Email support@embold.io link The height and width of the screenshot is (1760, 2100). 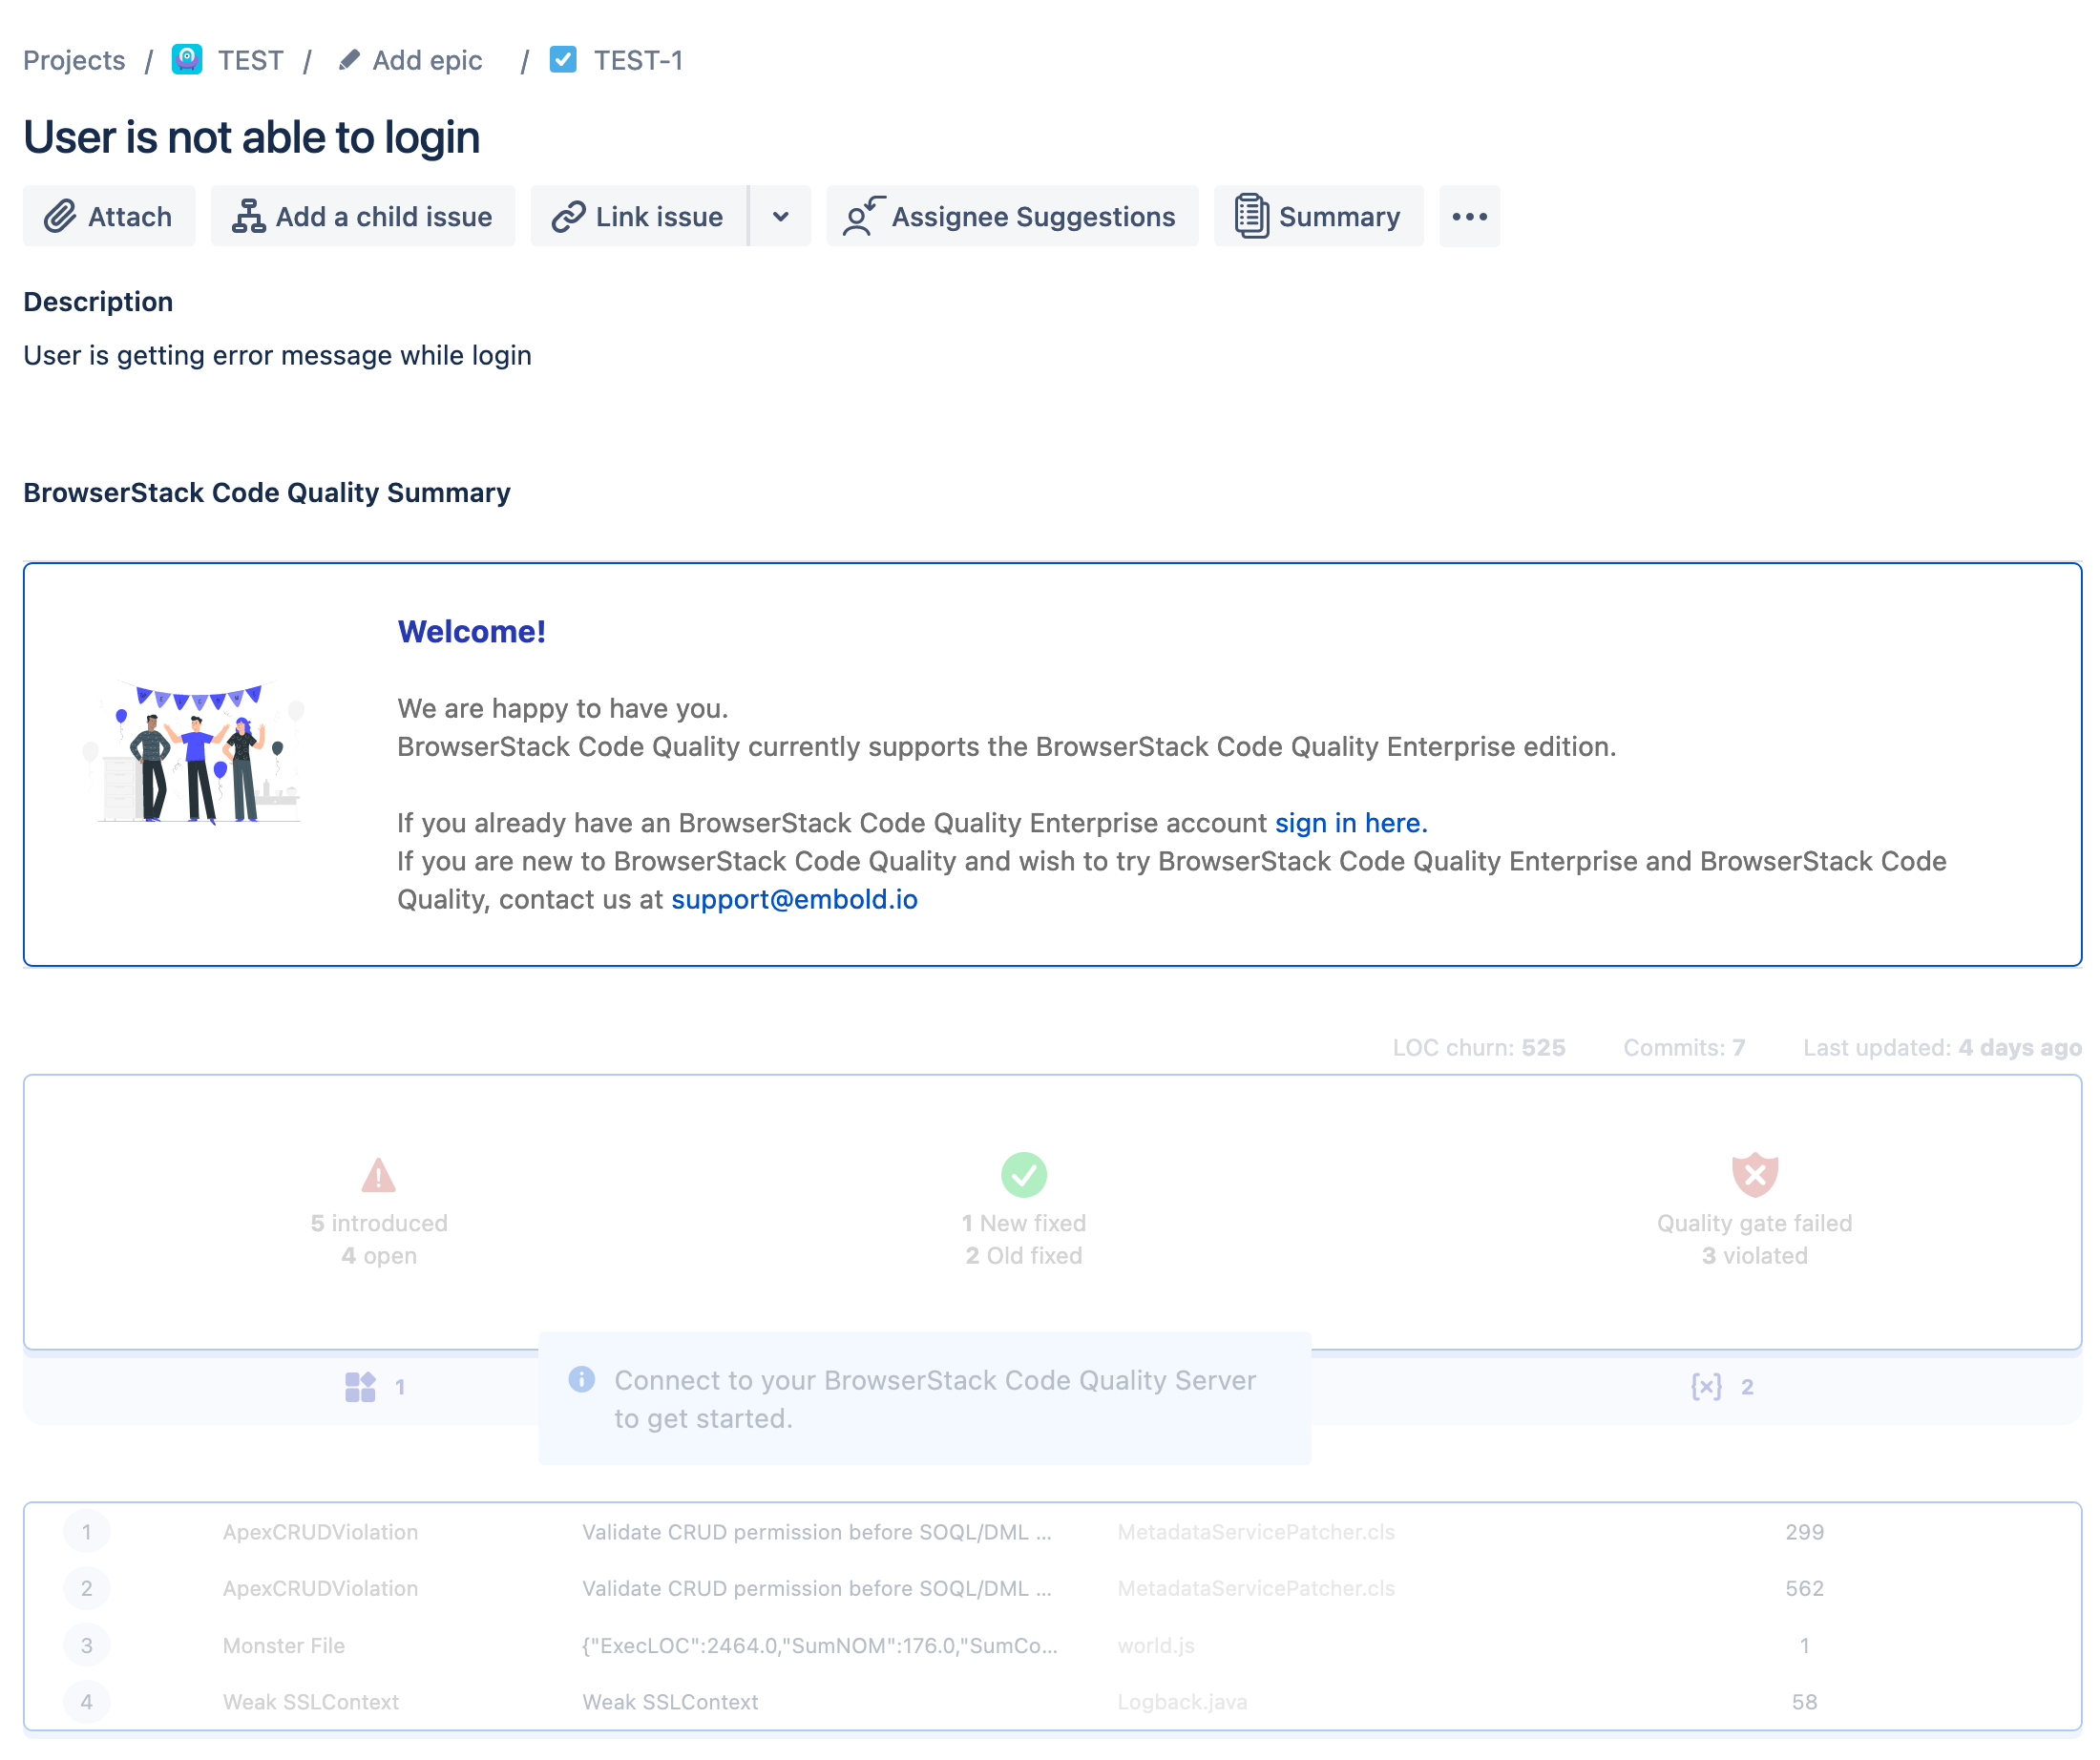[794, 899]
